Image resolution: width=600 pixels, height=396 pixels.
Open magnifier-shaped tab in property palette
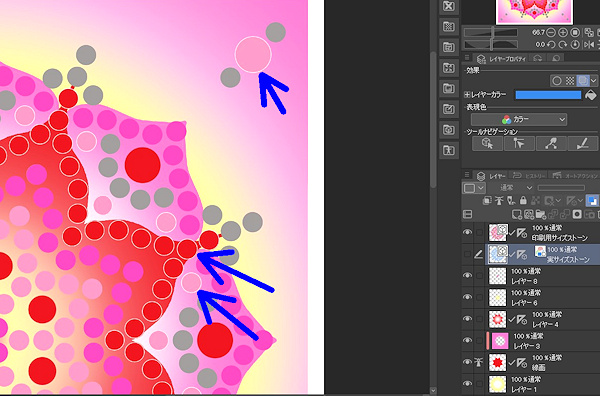pyautogui.click(x=556, y=59)
